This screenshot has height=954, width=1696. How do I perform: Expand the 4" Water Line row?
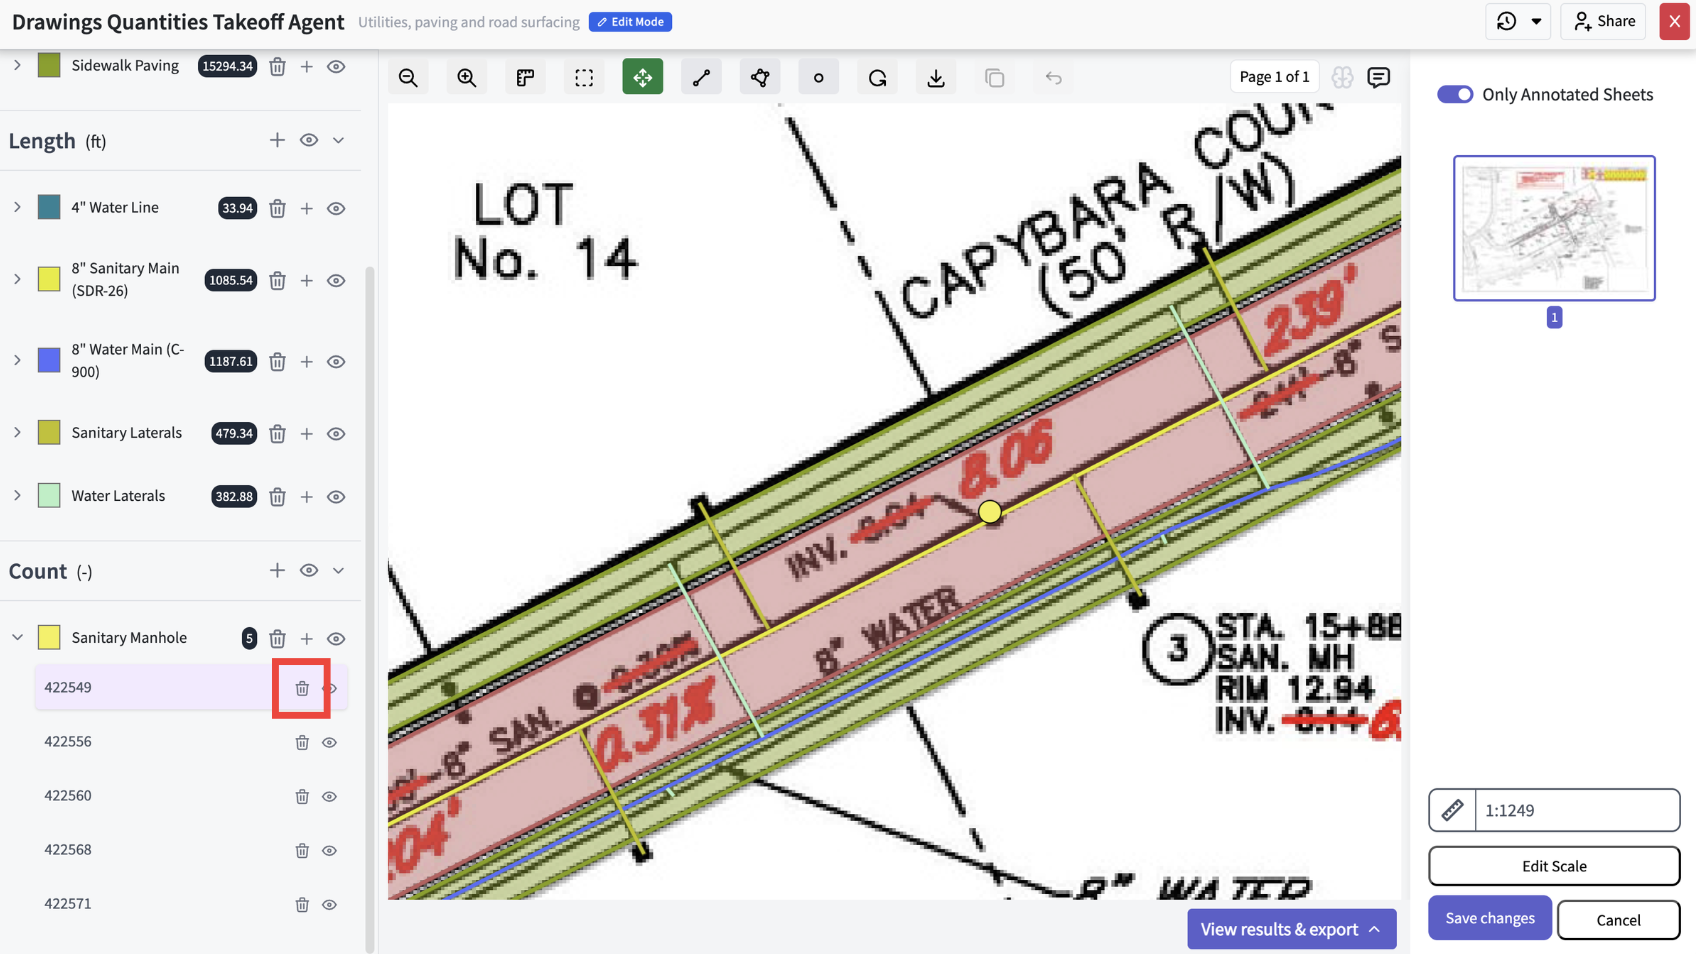[17, 207]
